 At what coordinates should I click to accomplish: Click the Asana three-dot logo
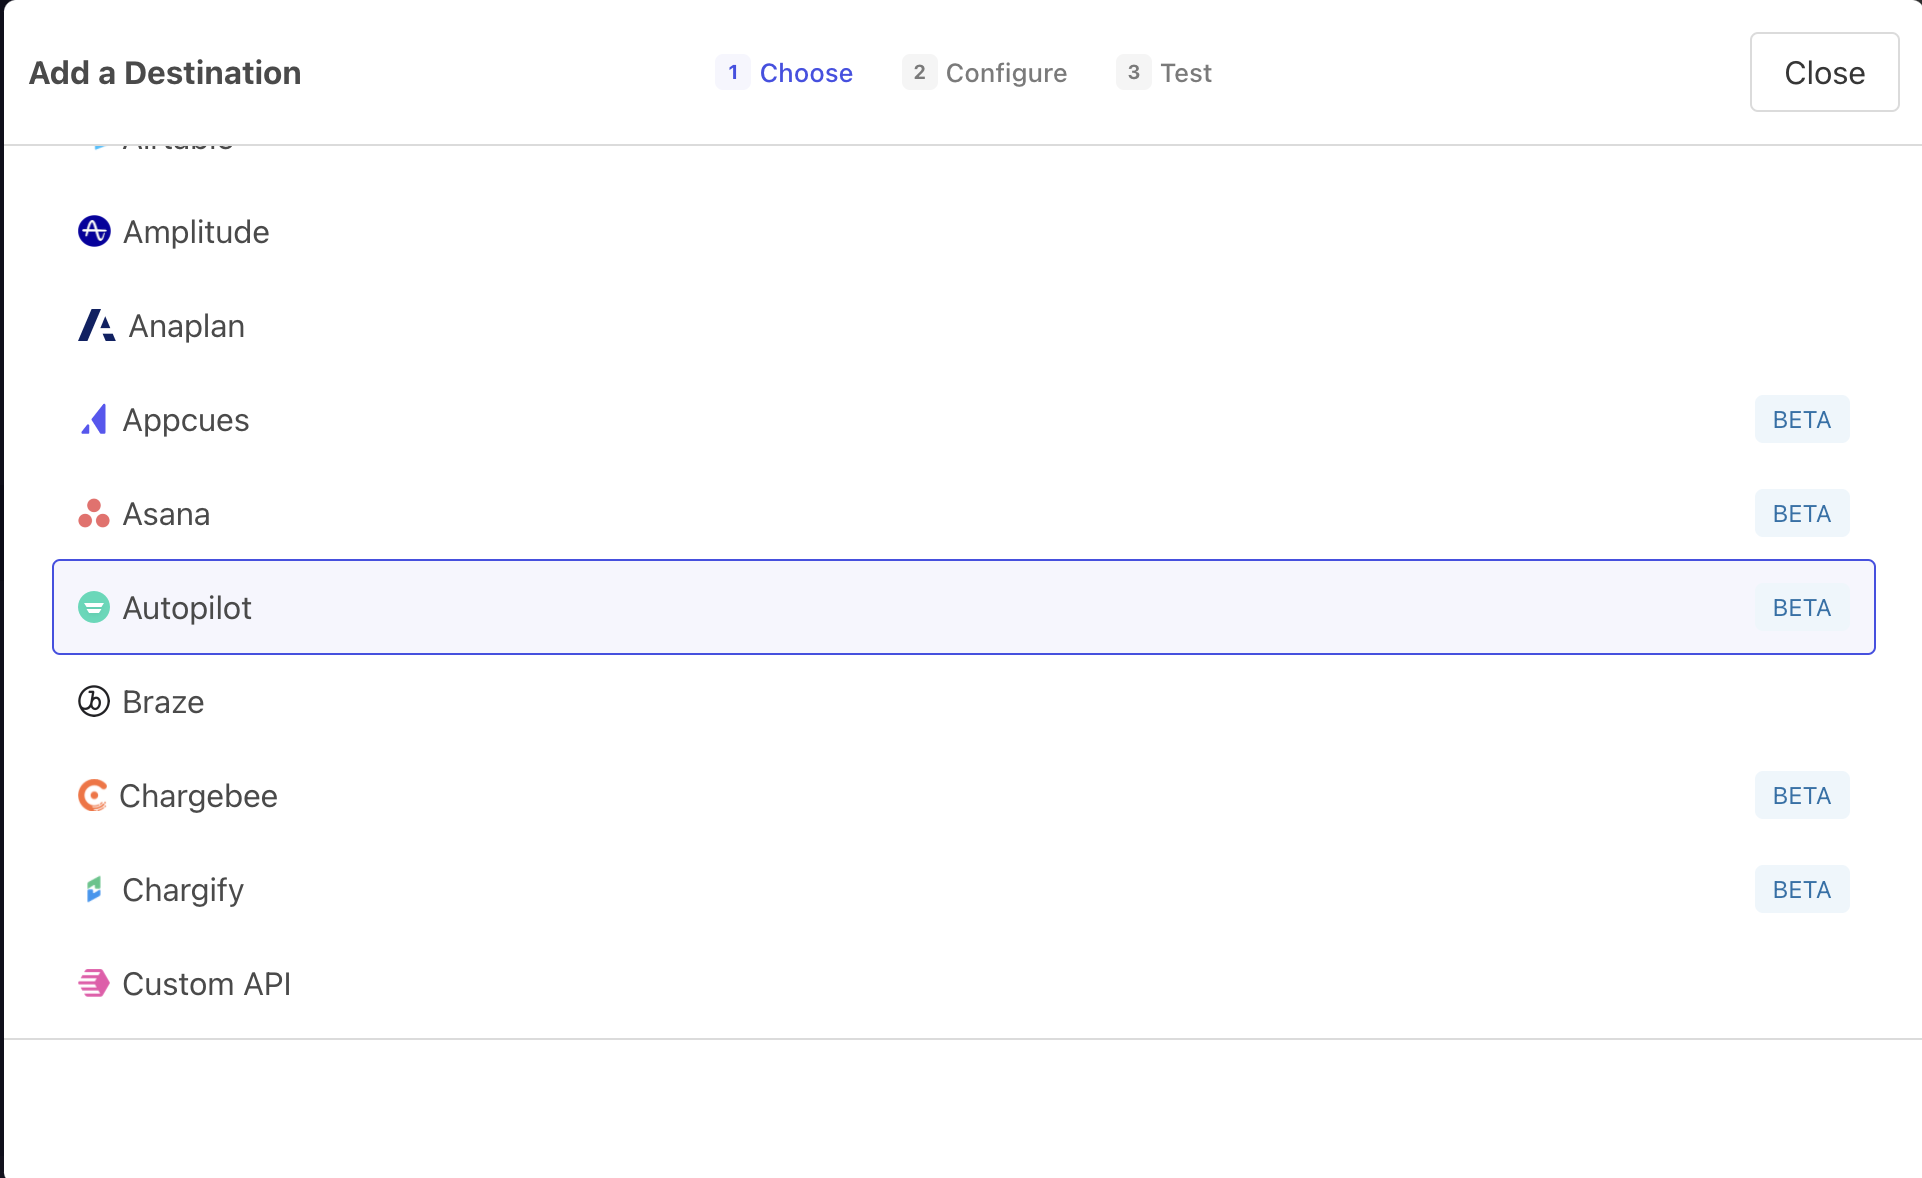tap(94, 514)
